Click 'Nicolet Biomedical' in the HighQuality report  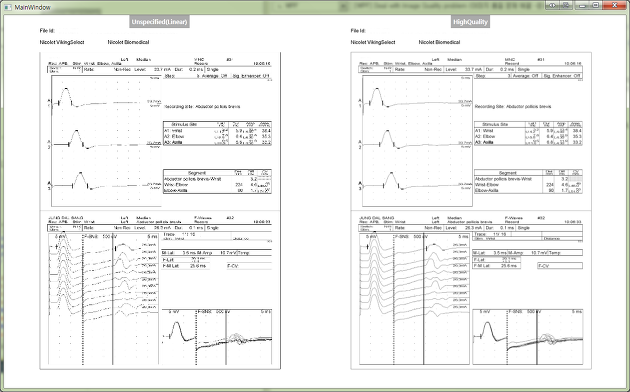[439, 42]
